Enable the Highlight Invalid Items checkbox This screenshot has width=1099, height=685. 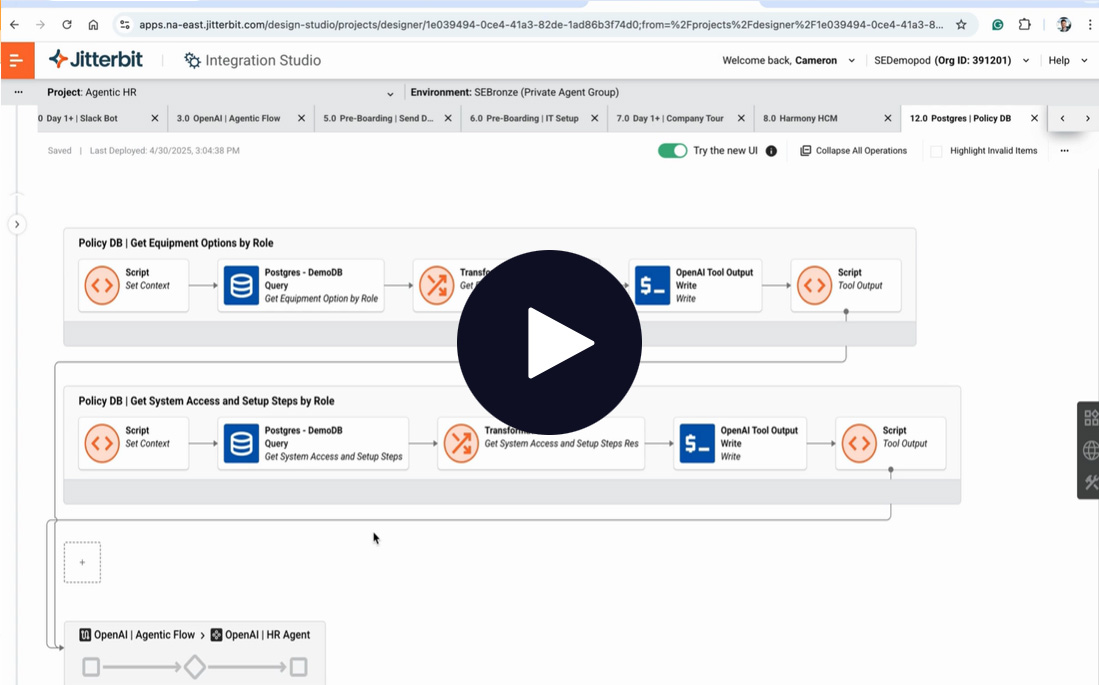click(x=936, y=150)
